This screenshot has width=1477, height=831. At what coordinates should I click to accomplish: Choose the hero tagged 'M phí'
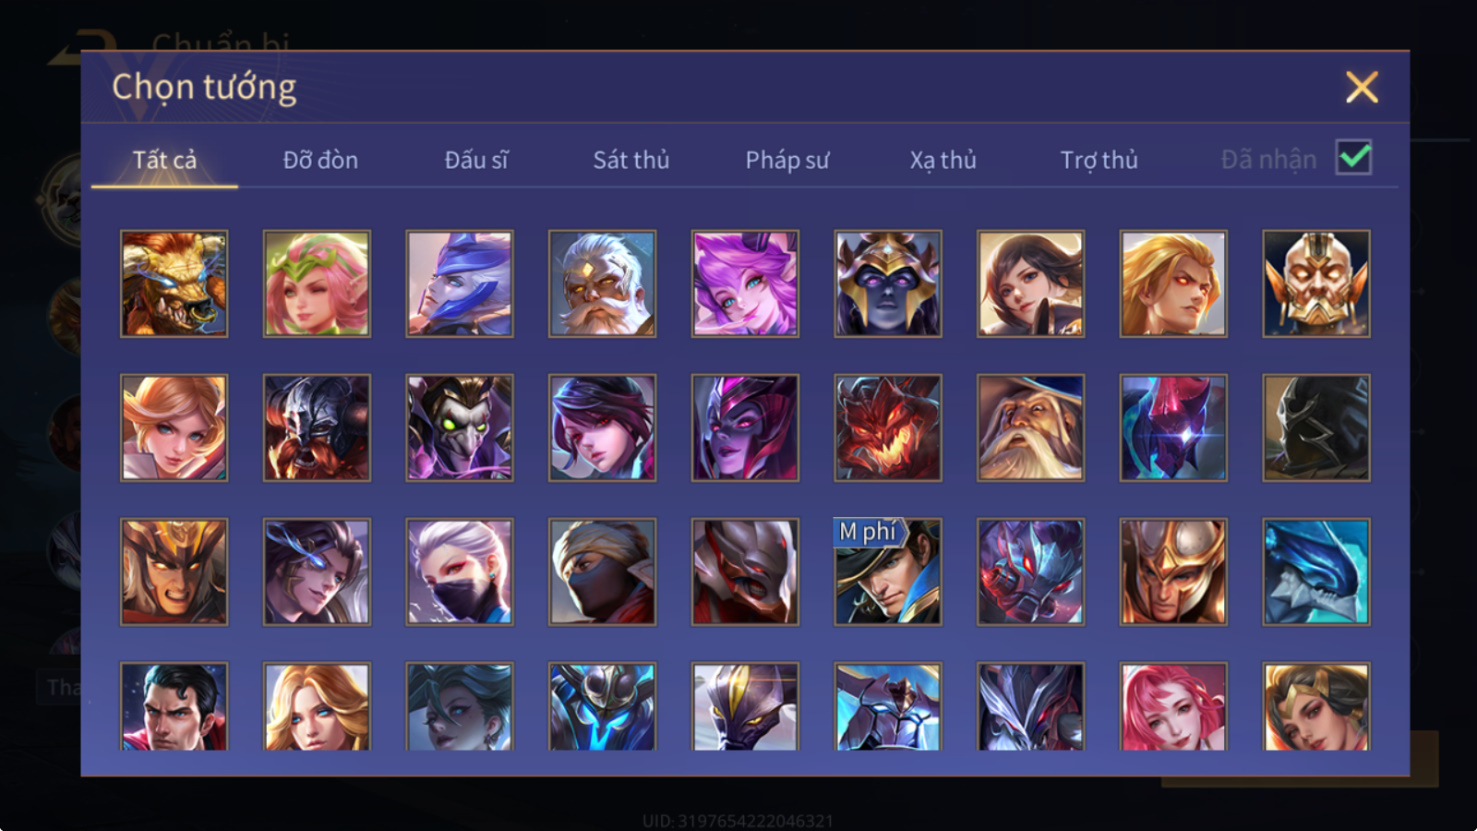[x=888, y=572]
